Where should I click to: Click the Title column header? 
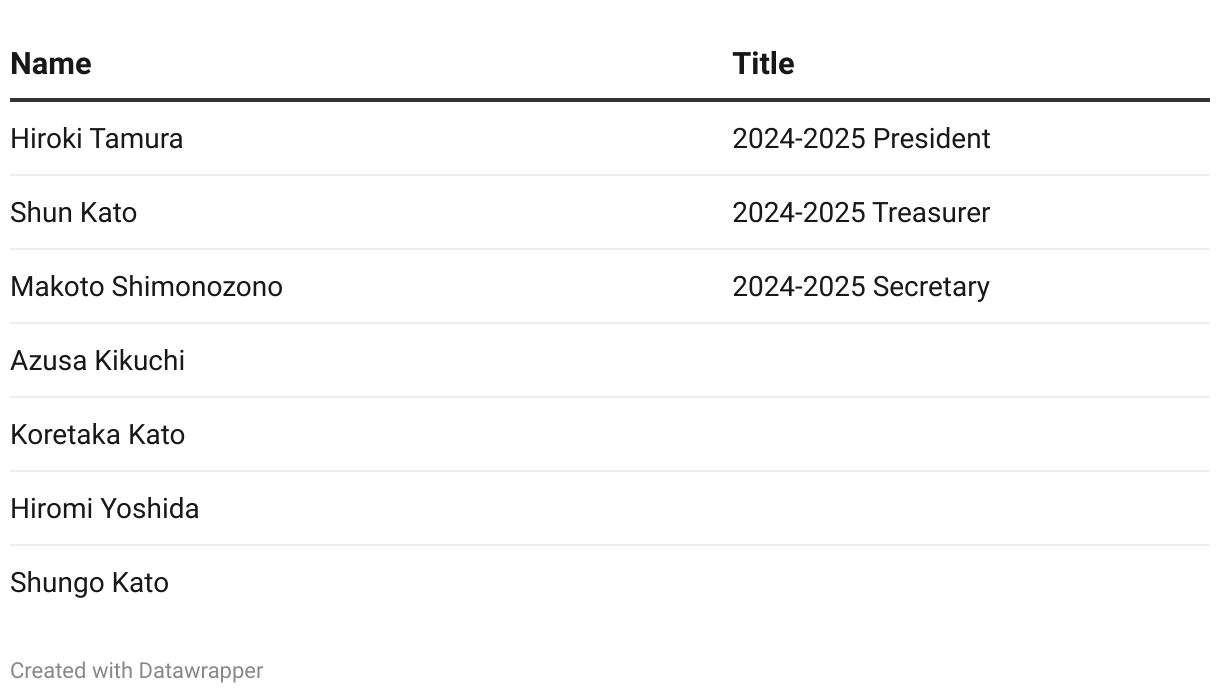[763, 64]
